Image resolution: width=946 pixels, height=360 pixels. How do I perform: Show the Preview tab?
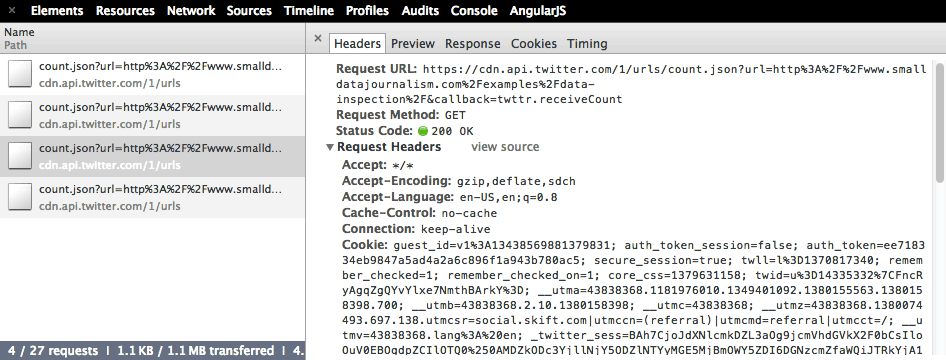pos(413,43)
